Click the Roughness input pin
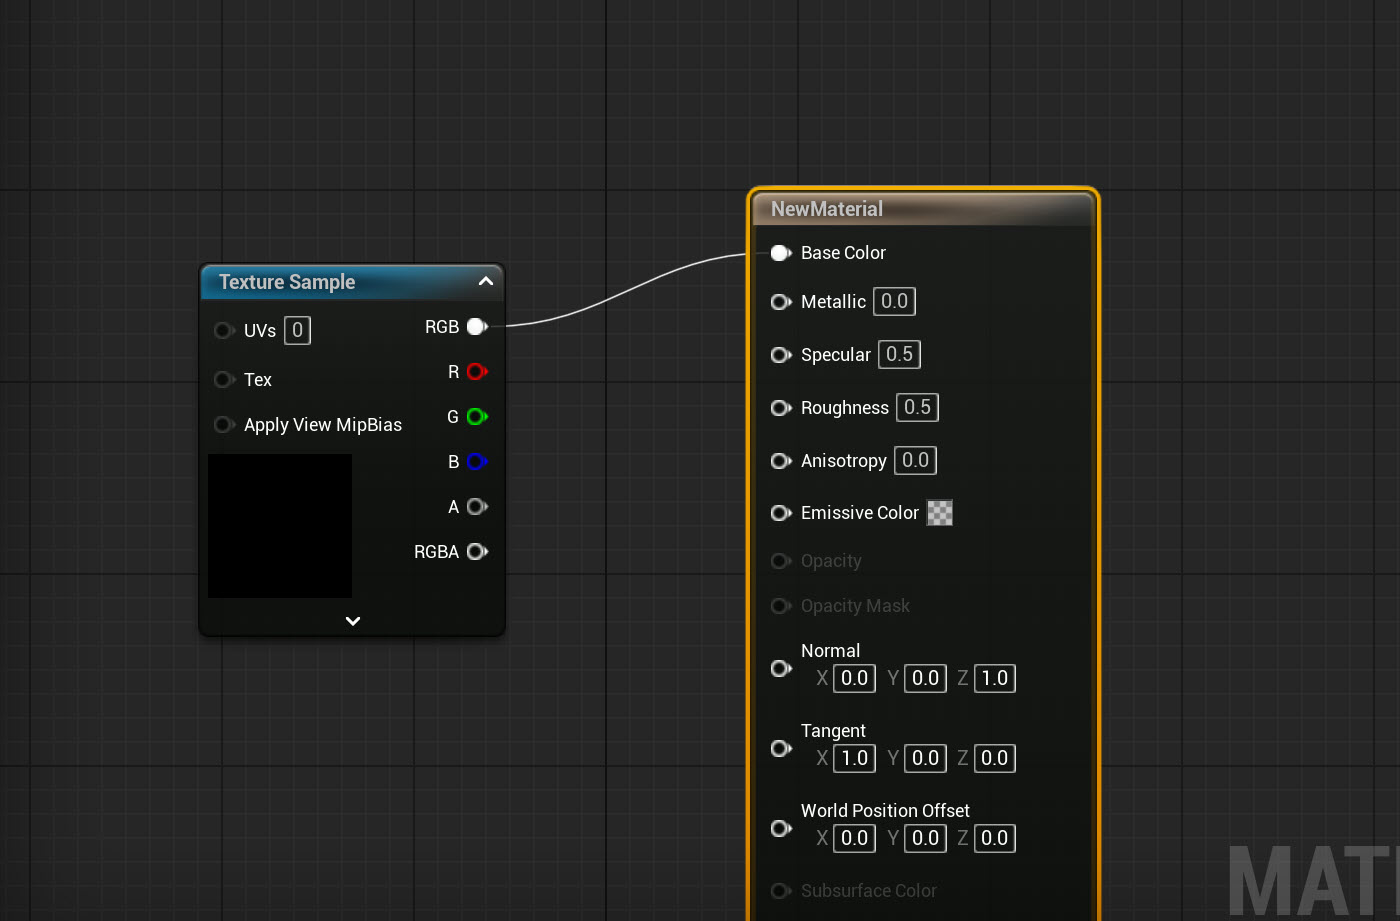The width and height of the screenshot is (1400, 921). point(781,408)
